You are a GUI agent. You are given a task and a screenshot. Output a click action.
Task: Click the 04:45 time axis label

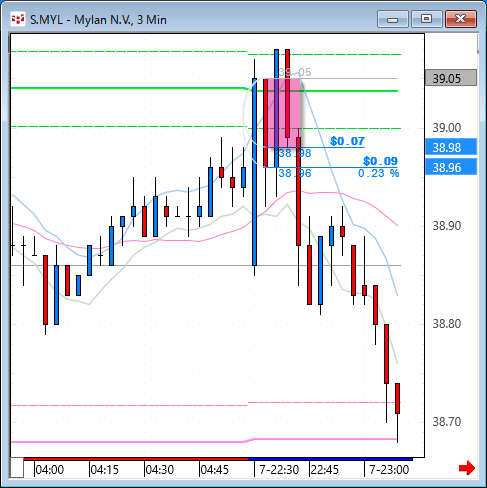[215, 470]
